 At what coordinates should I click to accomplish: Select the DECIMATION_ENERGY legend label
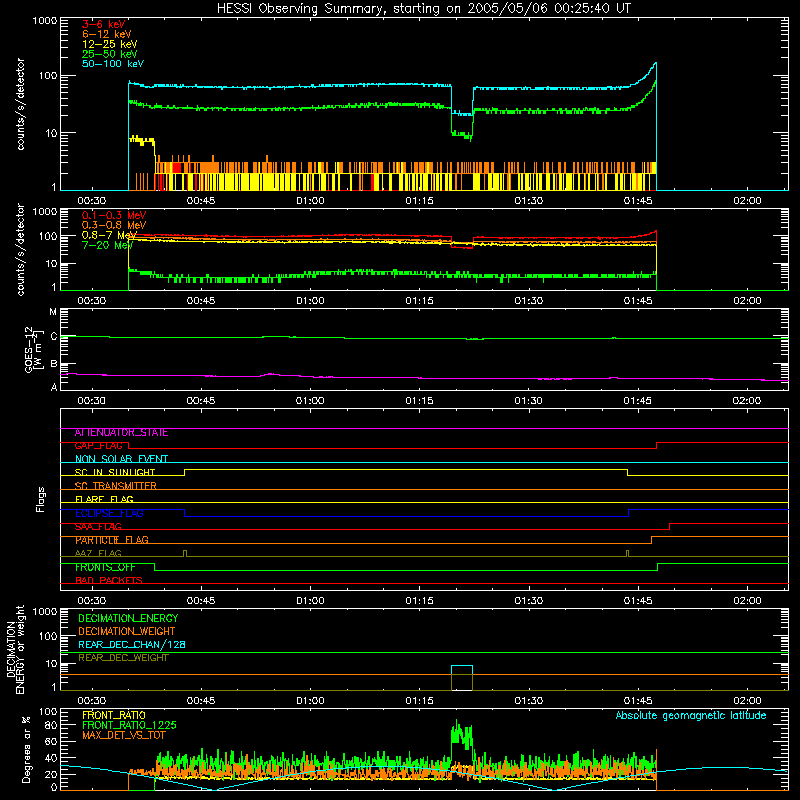[x=128, y=618]
